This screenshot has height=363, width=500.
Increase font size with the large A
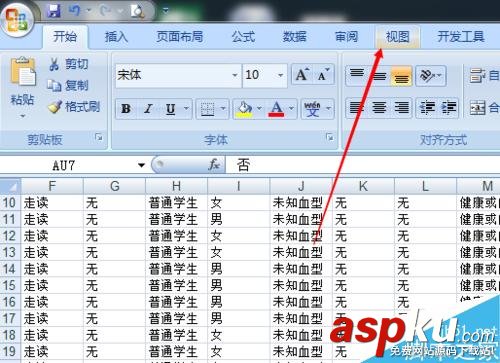pos(303,75)
